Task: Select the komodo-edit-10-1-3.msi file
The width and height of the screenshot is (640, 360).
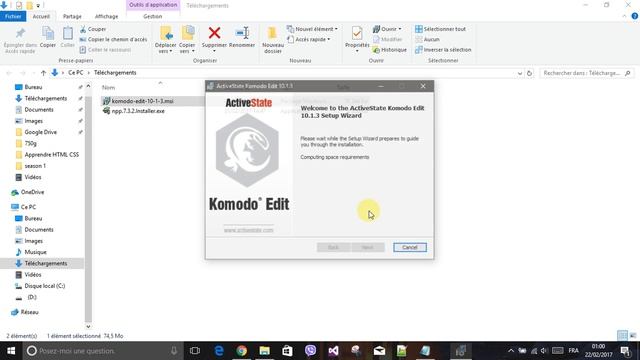Action: click(142, 101)
